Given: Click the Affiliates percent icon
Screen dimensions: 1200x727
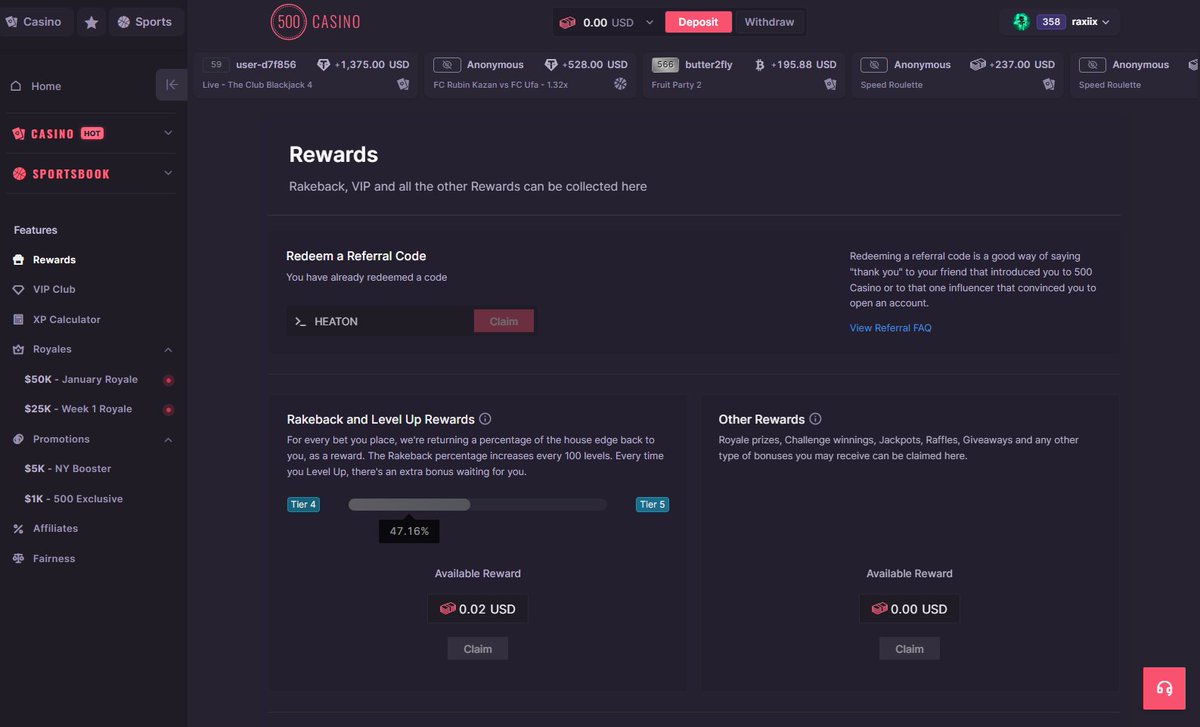Looking at the screenshot, I should (x=18, y=528).
